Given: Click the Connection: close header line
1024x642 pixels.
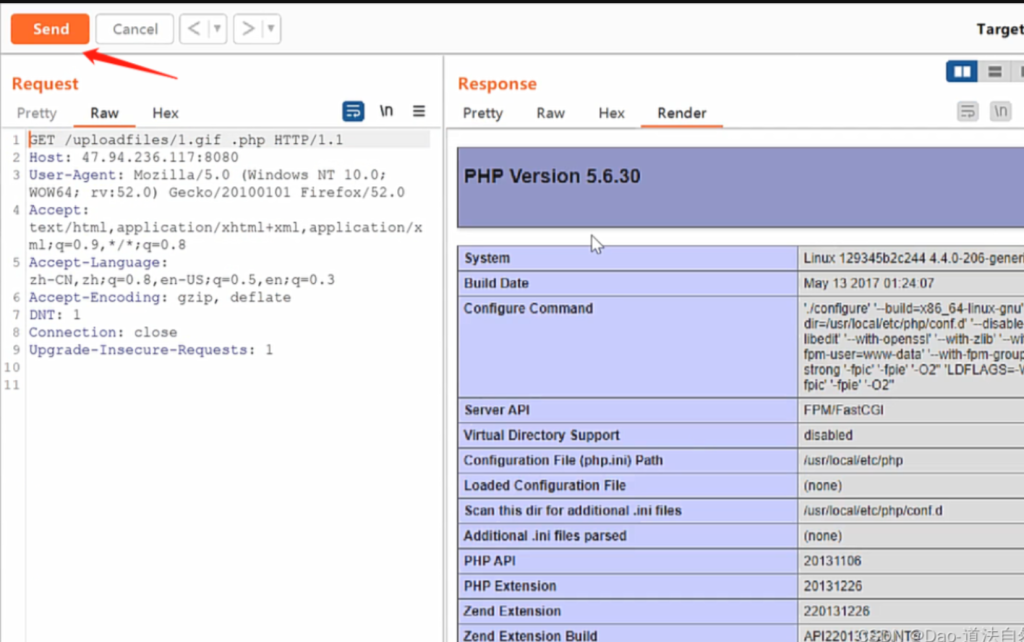Looking at the screenshot, I should tap(103, 332).
